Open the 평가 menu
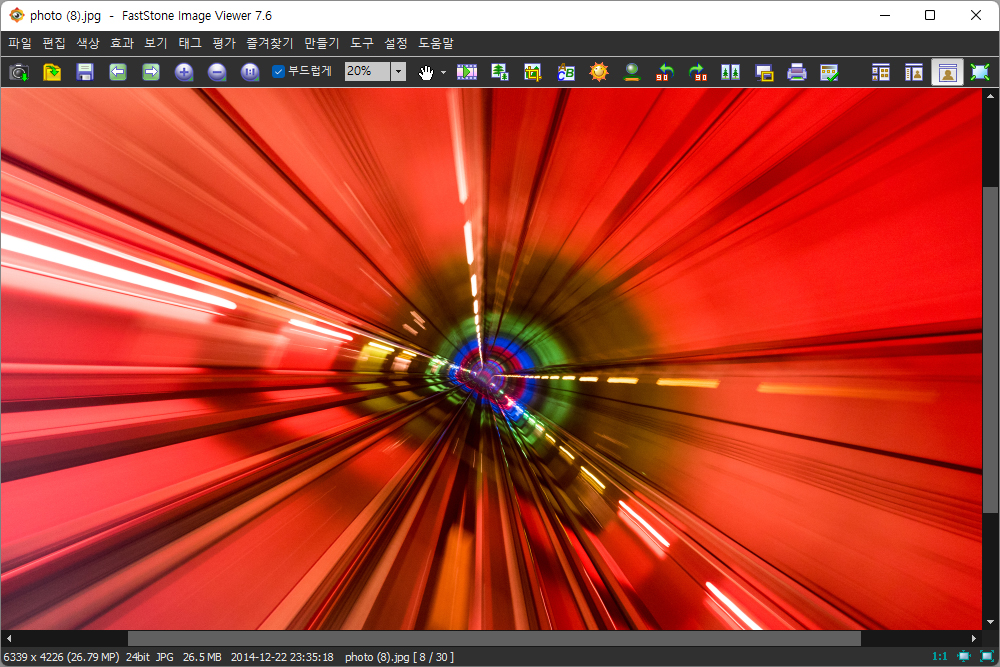The image size is (1000, 667). (x=224, y=43)
